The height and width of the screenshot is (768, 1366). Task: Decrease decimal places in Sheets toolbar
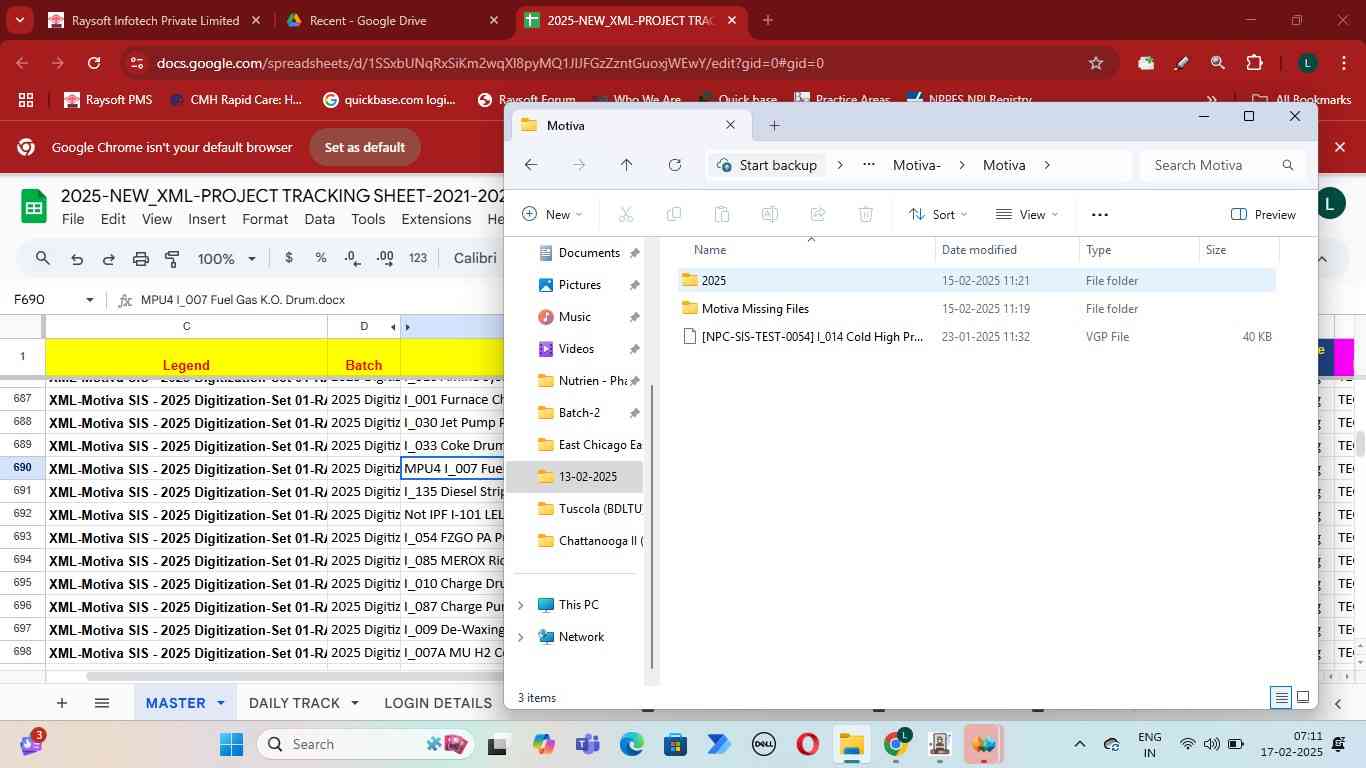click(x=352, y=258)
